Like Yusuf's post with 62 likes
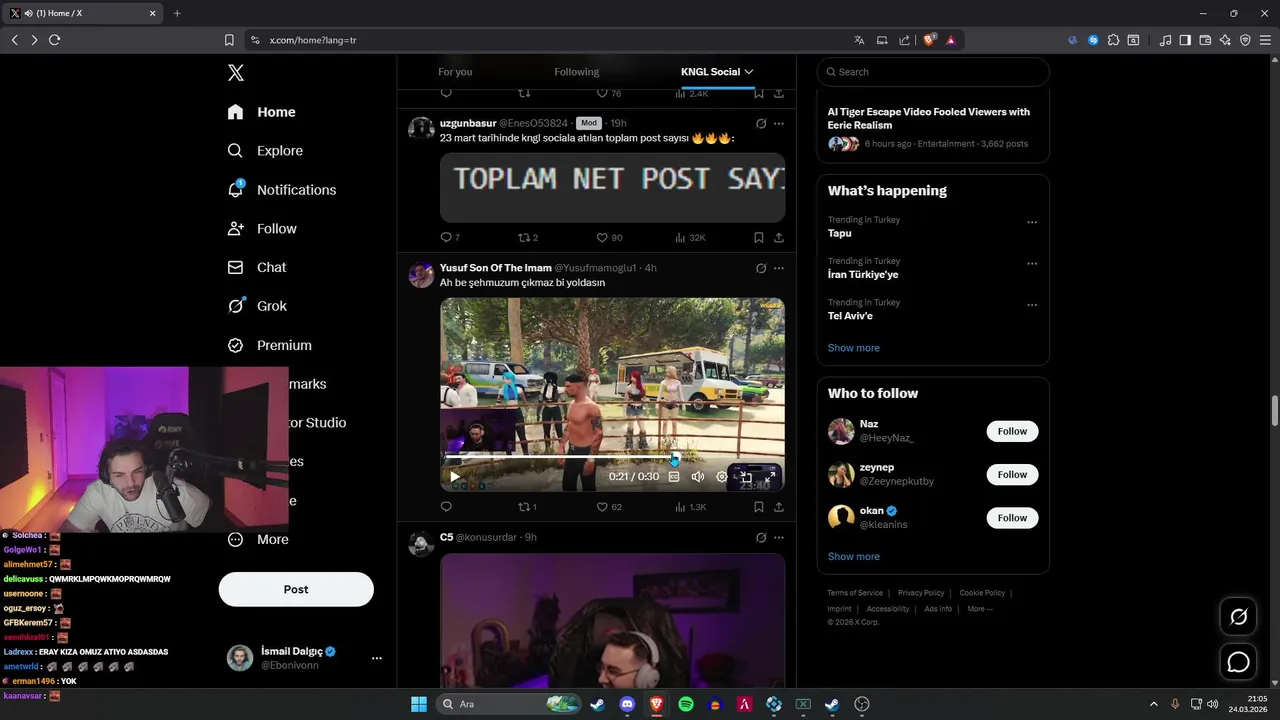 coord(602,507)
